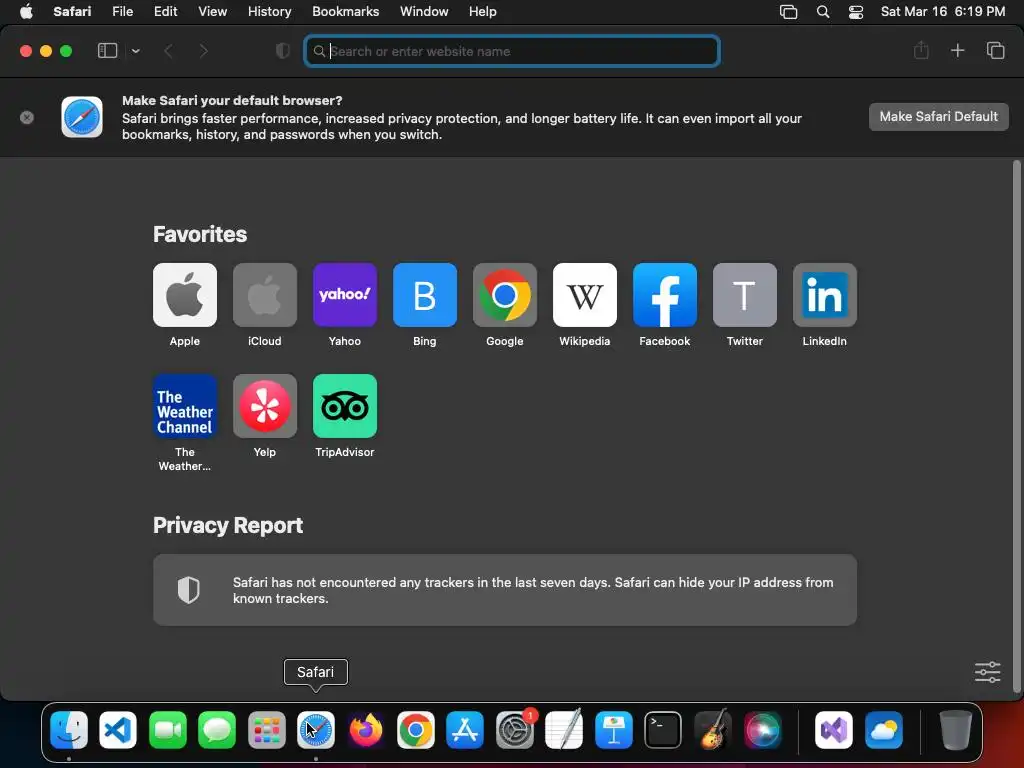The height and width of the screenshot is (768, 1024).
Task: Open start page customization settings
Action: click(x=987, y=672)
